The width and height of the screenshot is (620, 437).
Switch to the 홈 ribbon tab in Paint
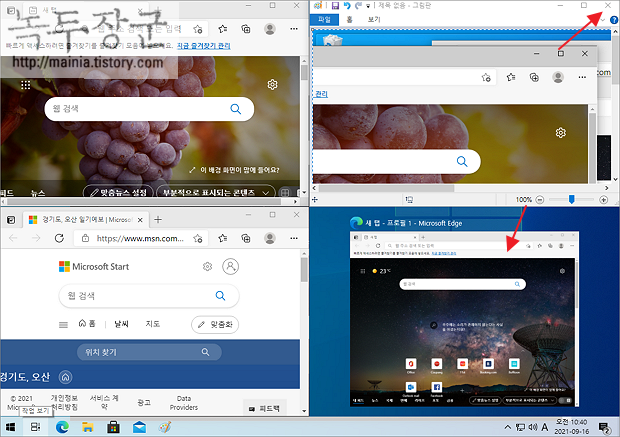pyautogui.click(x=350, y=19)
